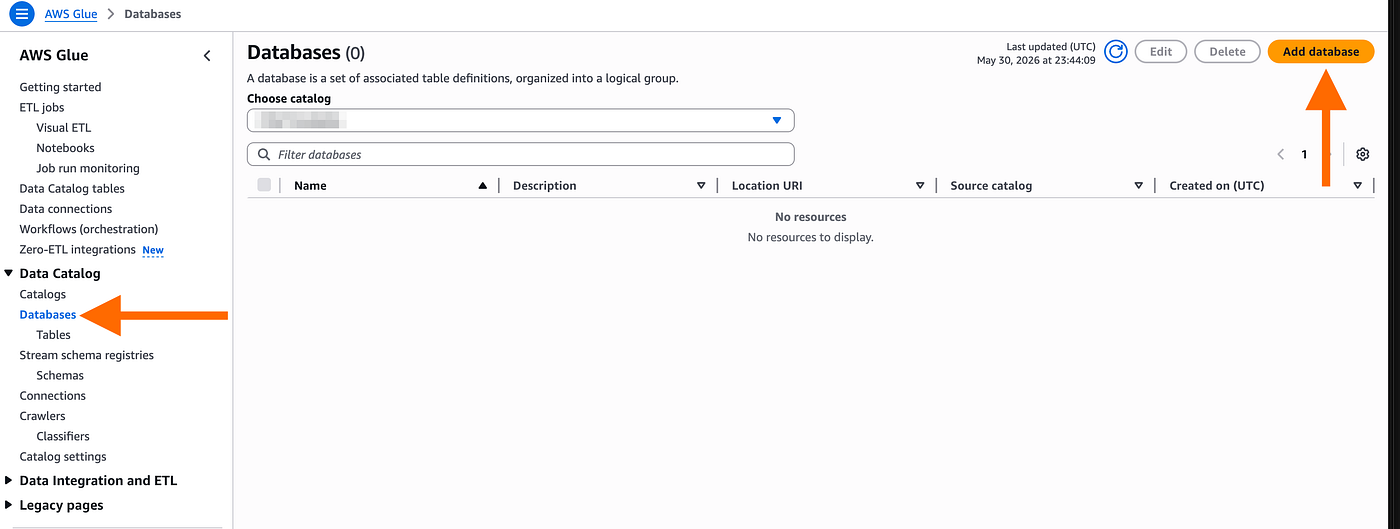Sort by Description column arrow
1400x529 pixels.
pos(701,186)
